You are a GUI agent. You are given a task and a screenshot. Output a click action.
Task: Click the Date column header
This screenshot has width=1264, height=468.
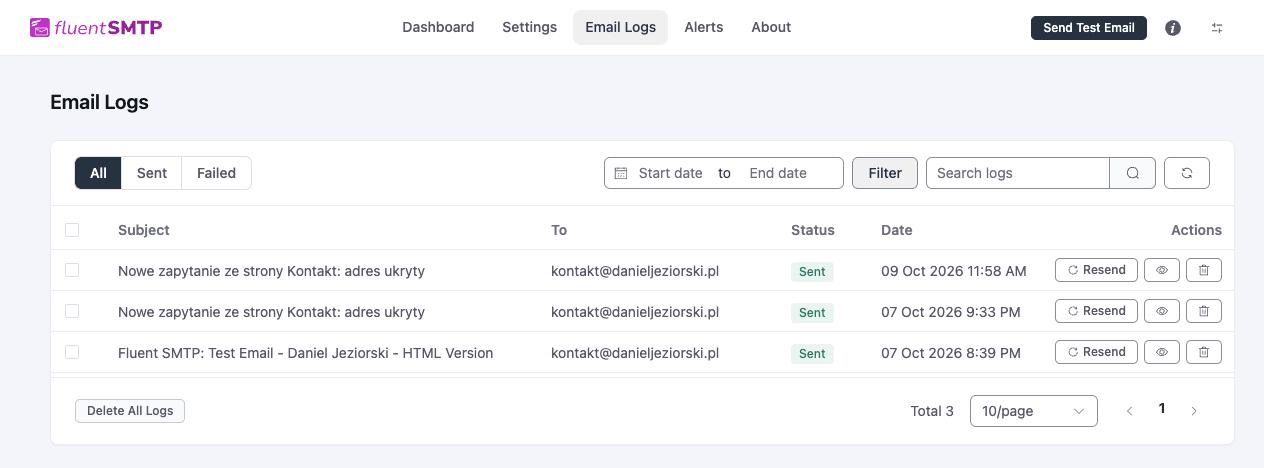coord(897,230)
